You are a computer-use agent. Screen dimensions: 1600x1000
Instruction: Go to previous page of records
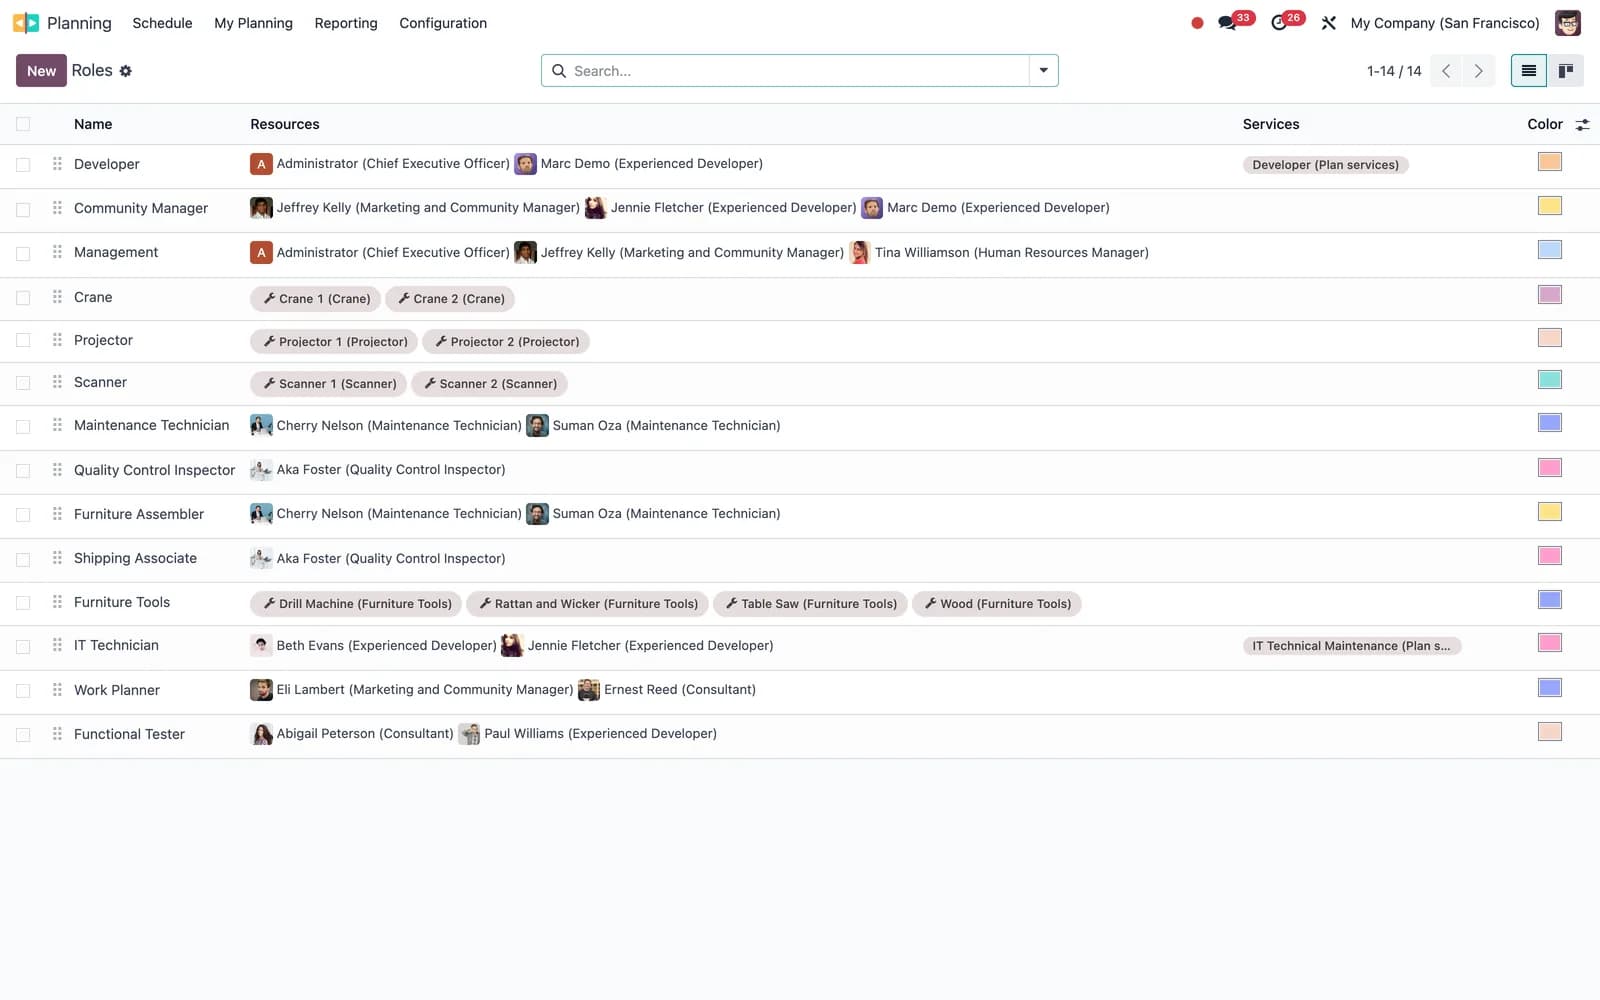click(x=1446, y=71)
